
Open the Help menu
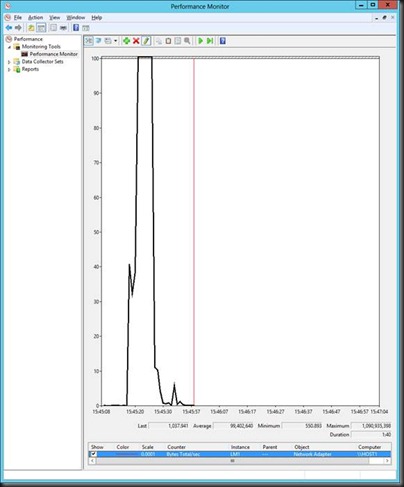coord(97,17)
